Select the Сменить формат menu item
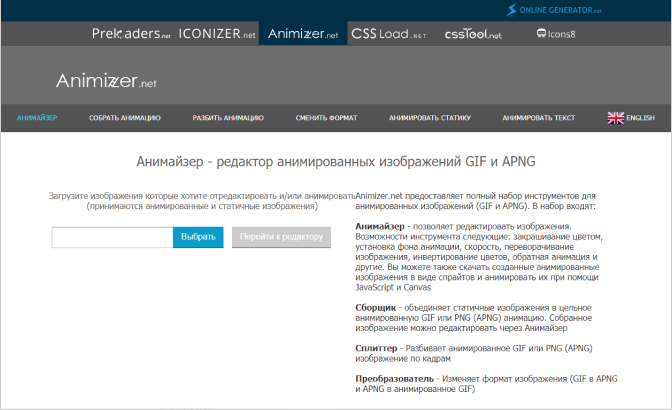 pyautogui.click(x=326, y=118)
